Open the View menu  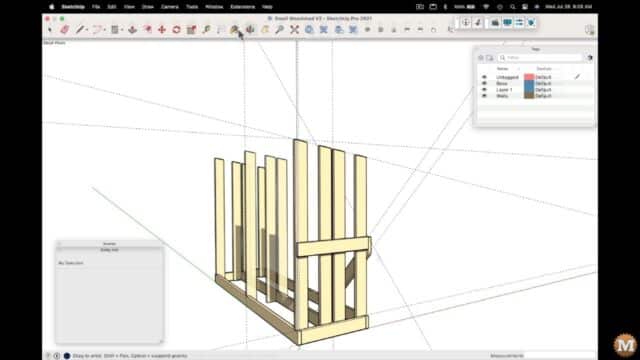click(x=129, y=7)
